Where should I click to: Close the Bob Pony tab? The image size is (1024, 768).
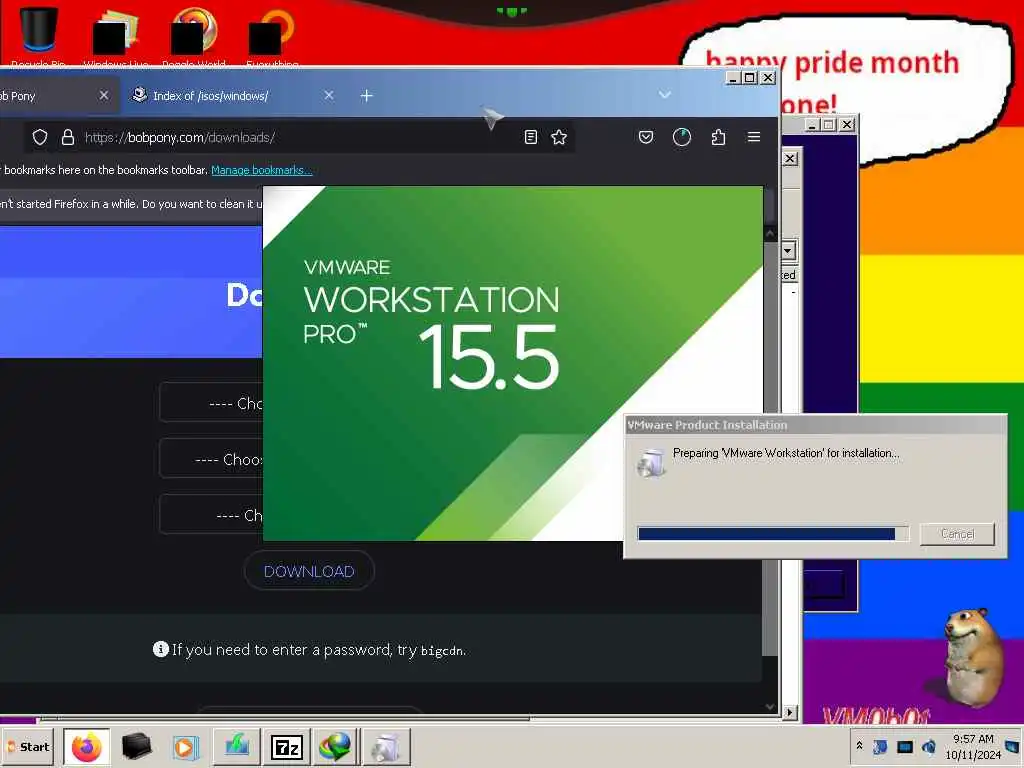coord(104,95)
